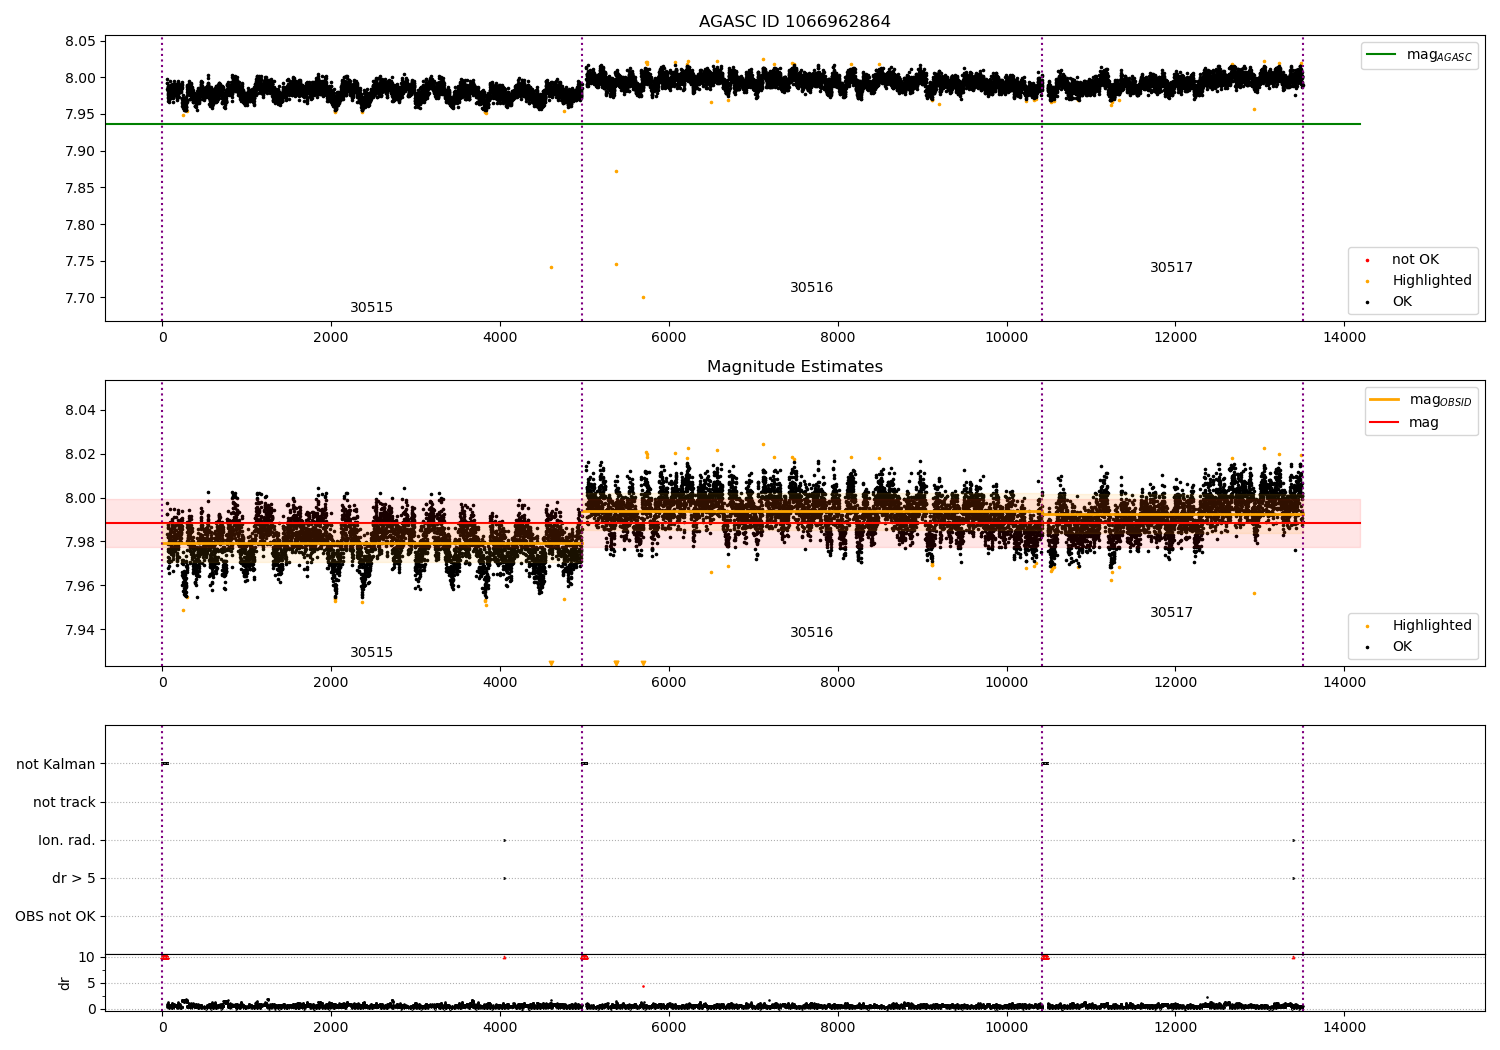1500x1050 pixels.
Task: Click obsid label '30517' in the AGASC ID plot
Action: [1171, 268]
